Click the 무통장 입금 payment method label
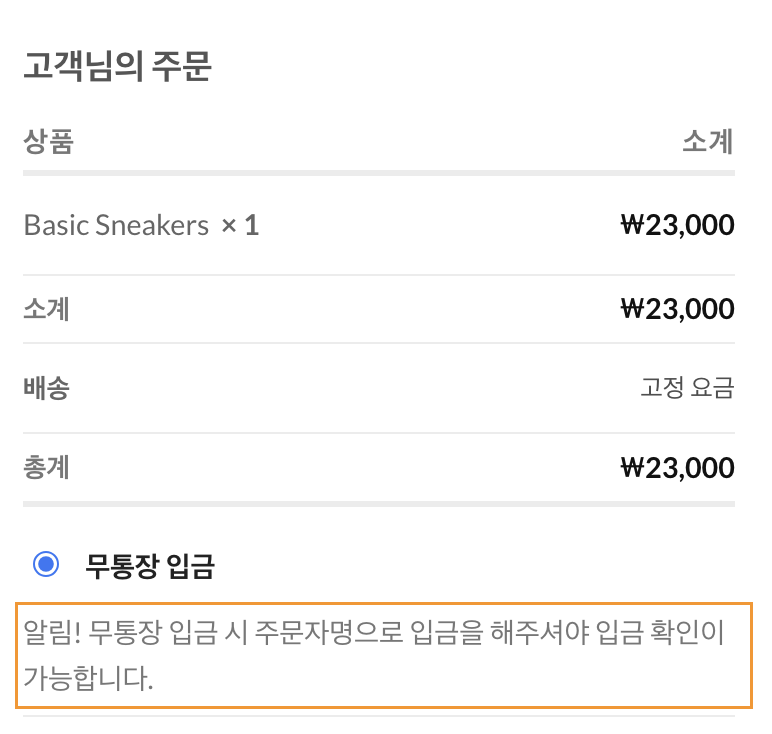Screen dimensions: 772x734 click(150, 566)
